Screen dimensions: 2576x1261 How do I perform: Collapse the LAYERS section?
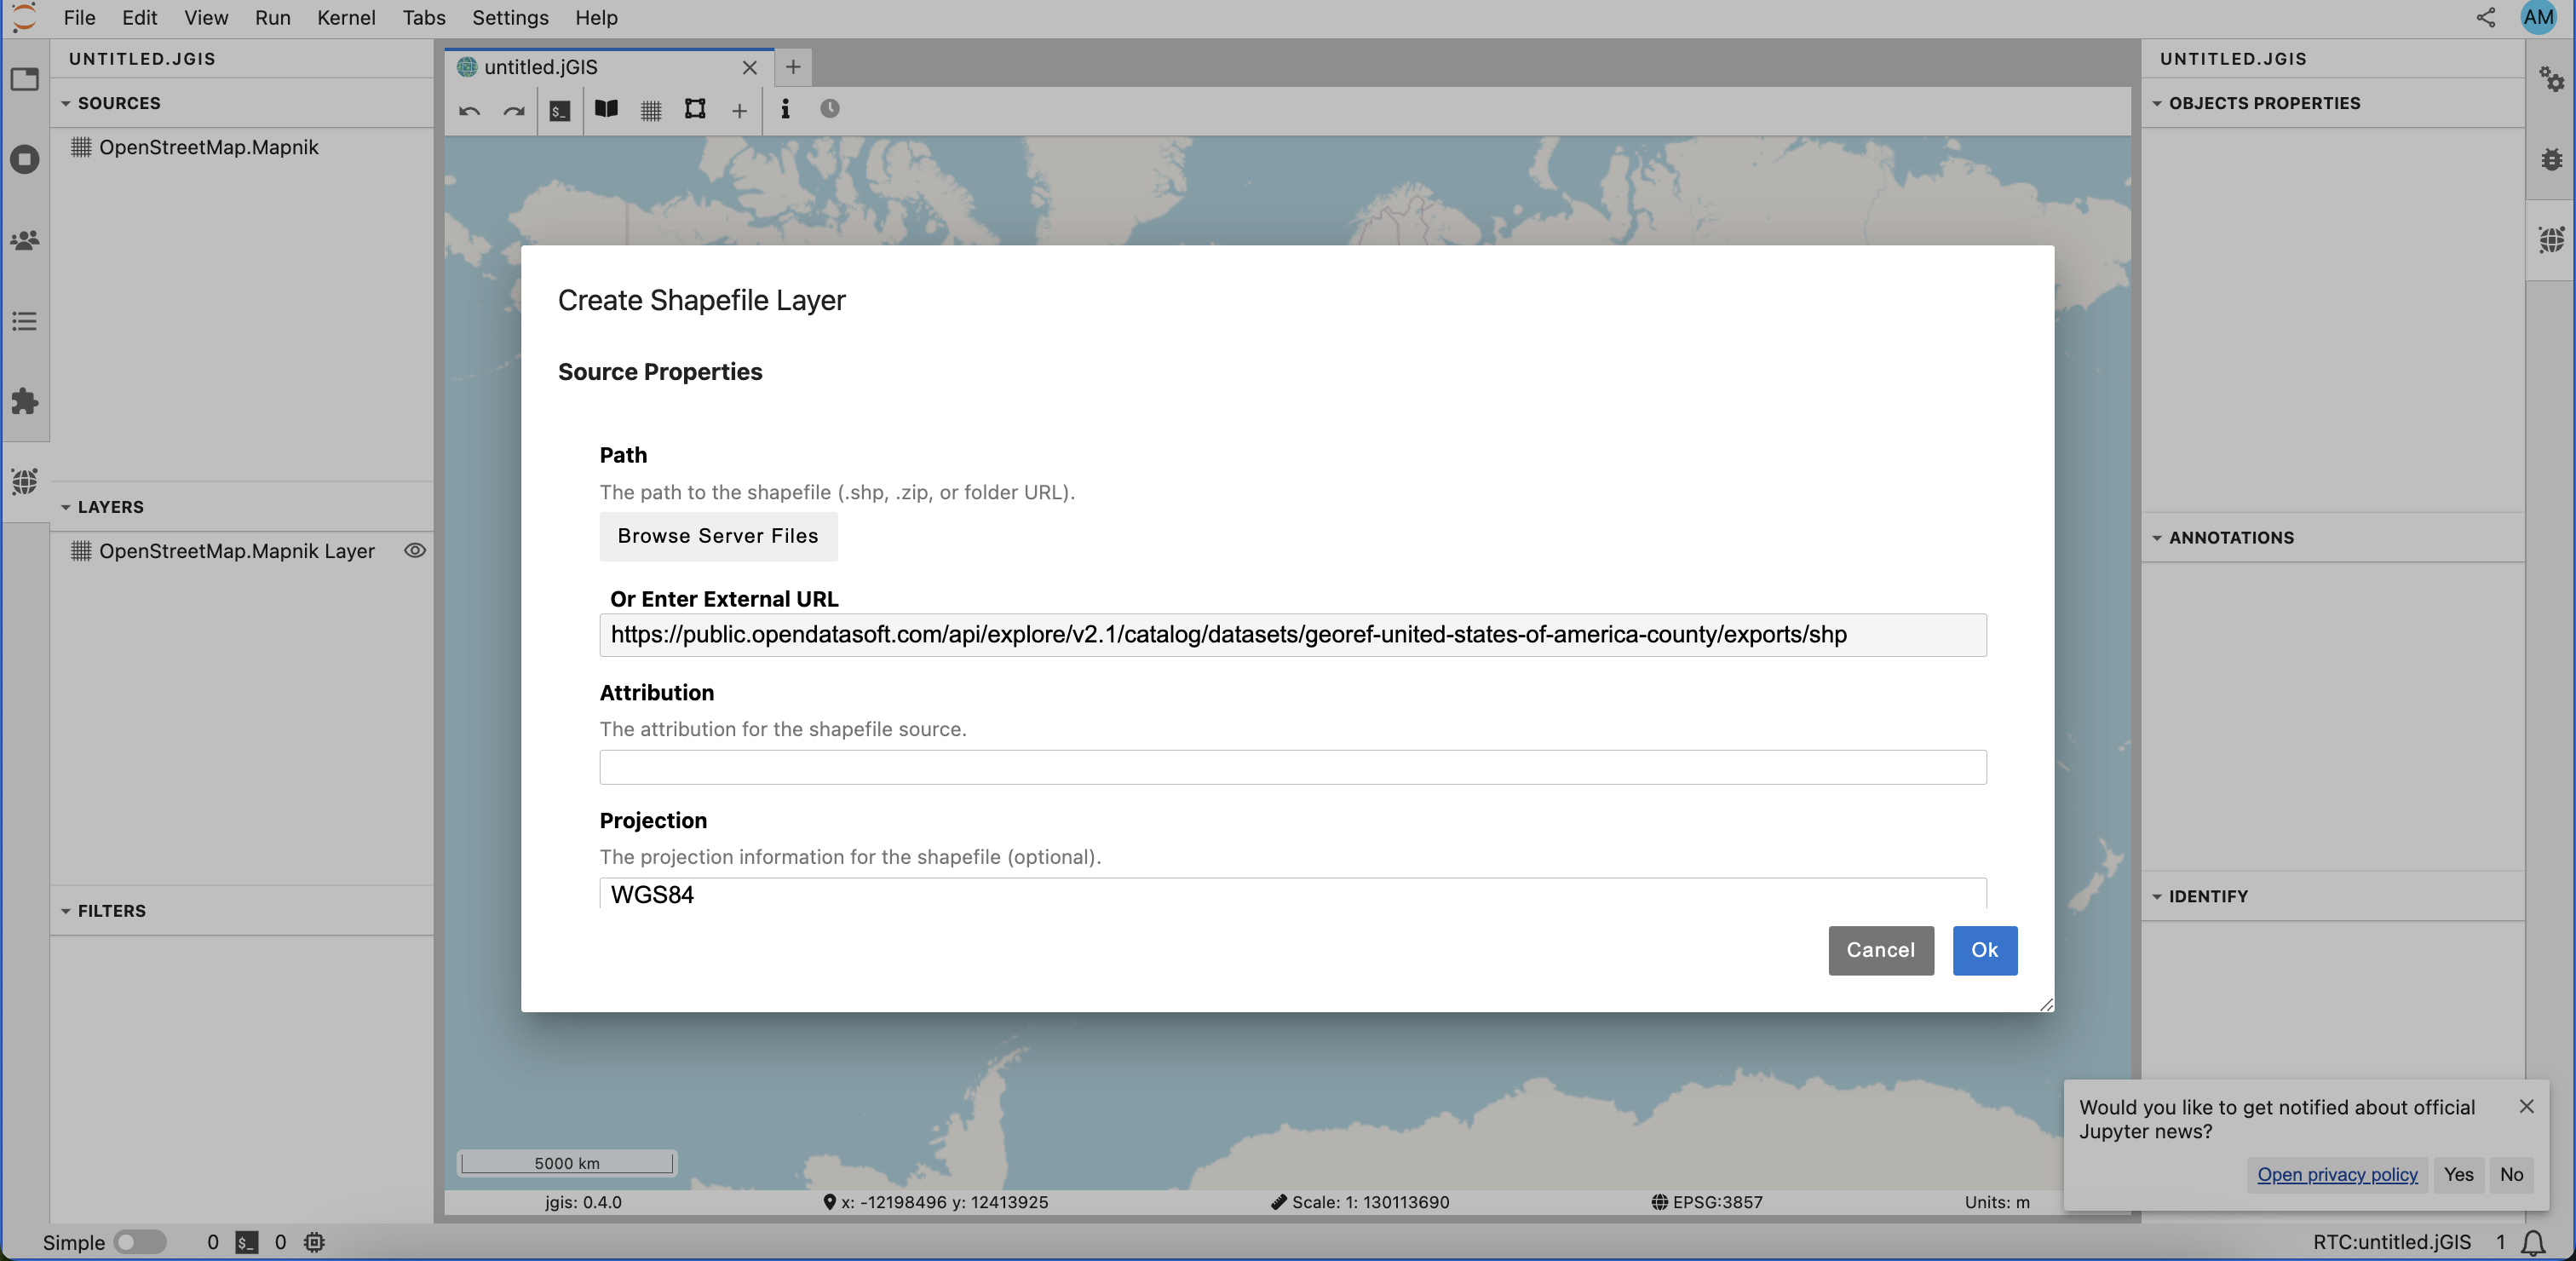[x=66, y=507]
